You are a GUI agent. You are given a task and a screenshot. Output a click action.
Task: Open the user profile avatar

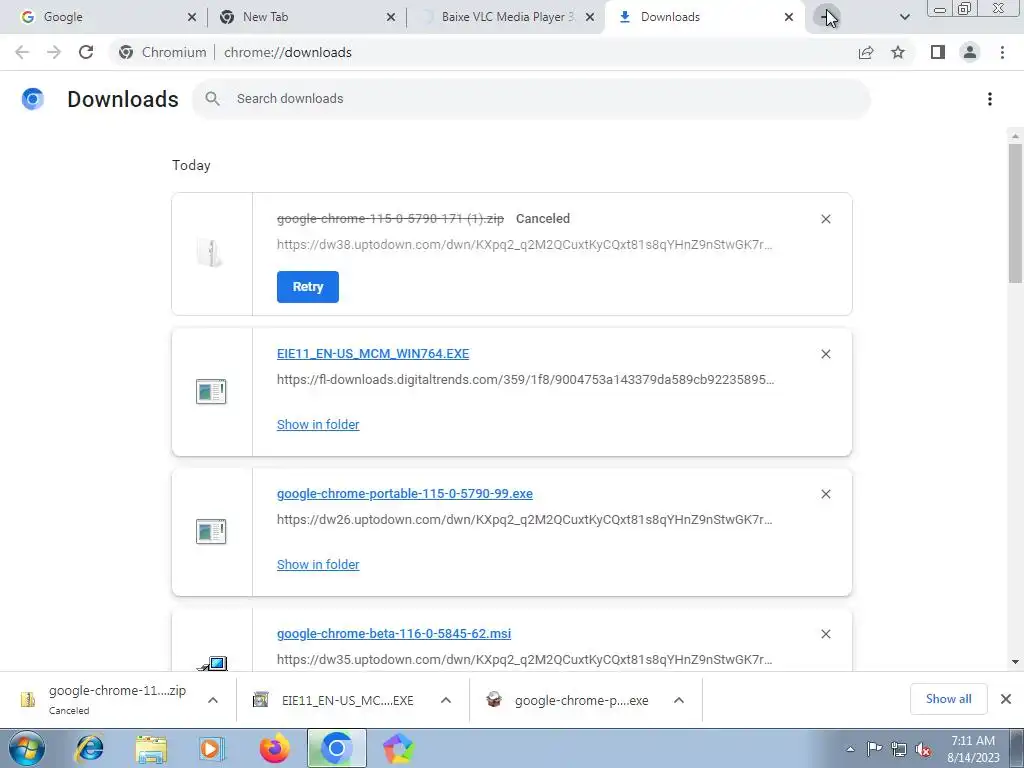click(970, 52)
